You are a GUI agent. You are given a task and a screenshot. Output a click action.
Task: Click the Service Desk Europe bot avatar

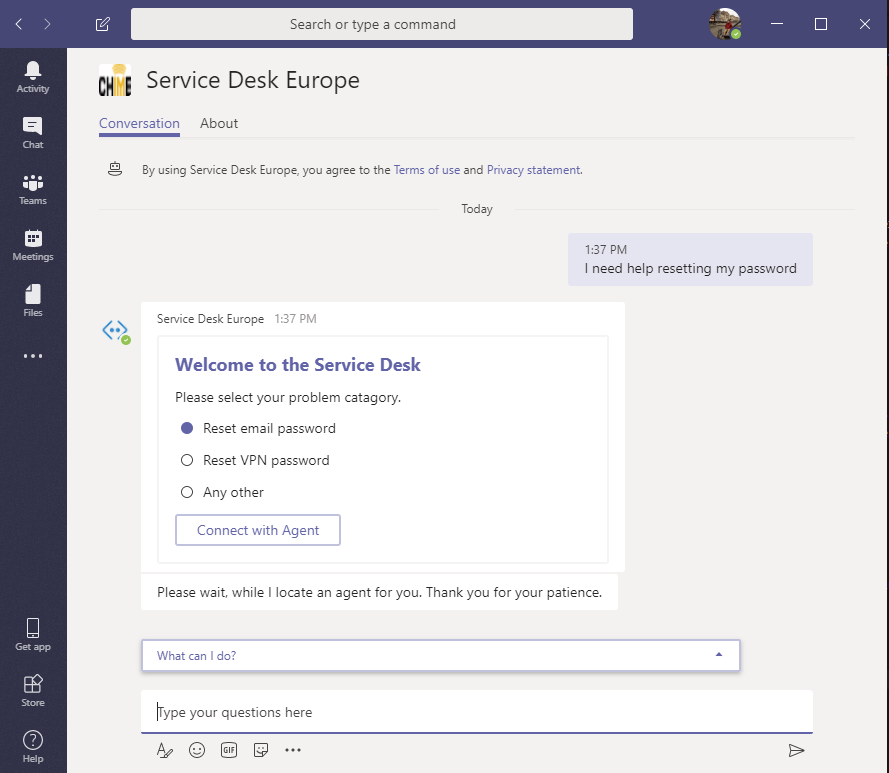click(x=116, y=331)
